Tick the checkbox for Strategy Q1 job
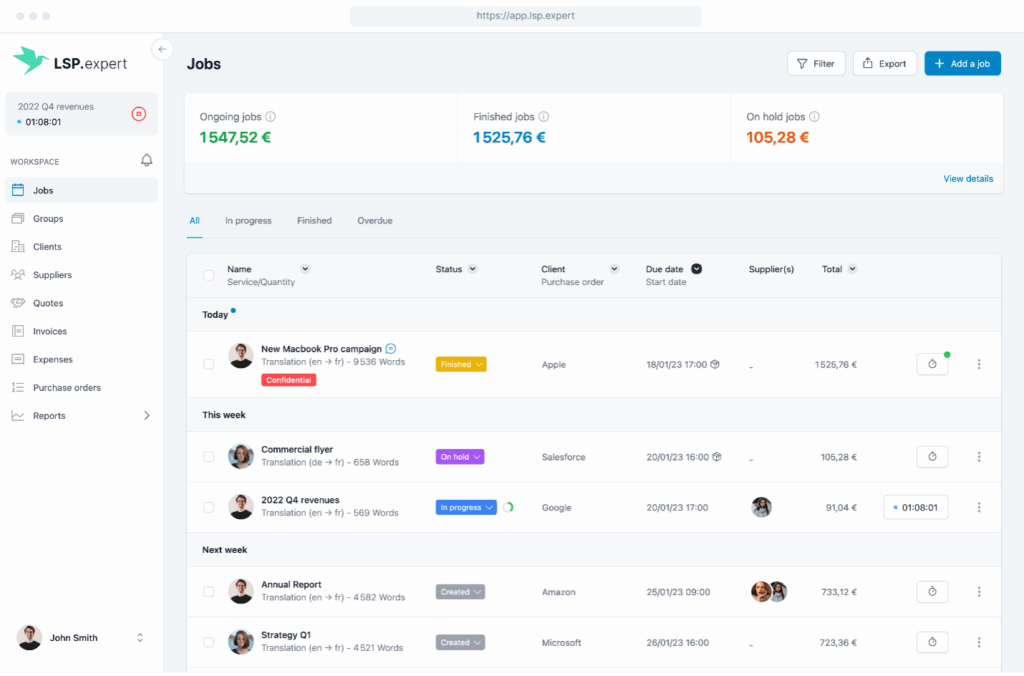 click(209, 643)
